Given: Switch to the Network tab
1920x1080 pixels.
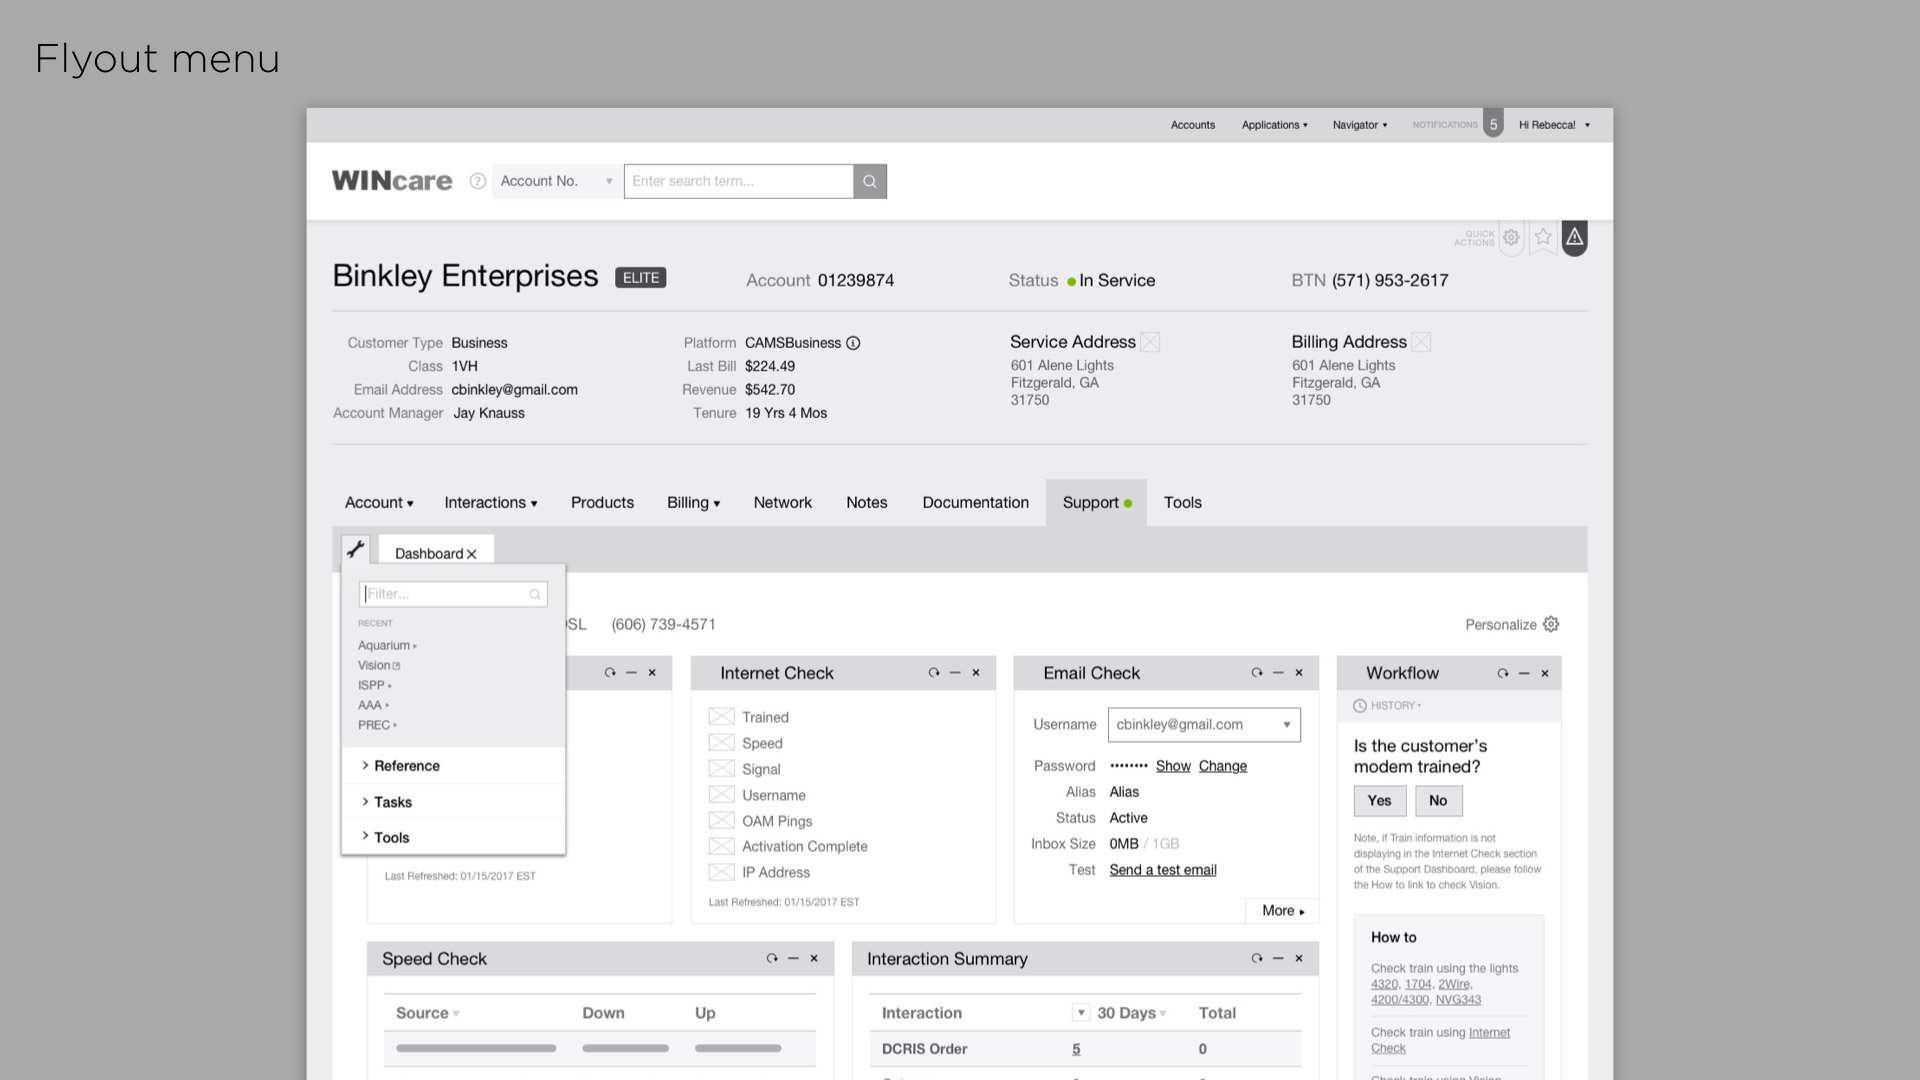Looking at the screenshot, I should click(x=782, y=503).
